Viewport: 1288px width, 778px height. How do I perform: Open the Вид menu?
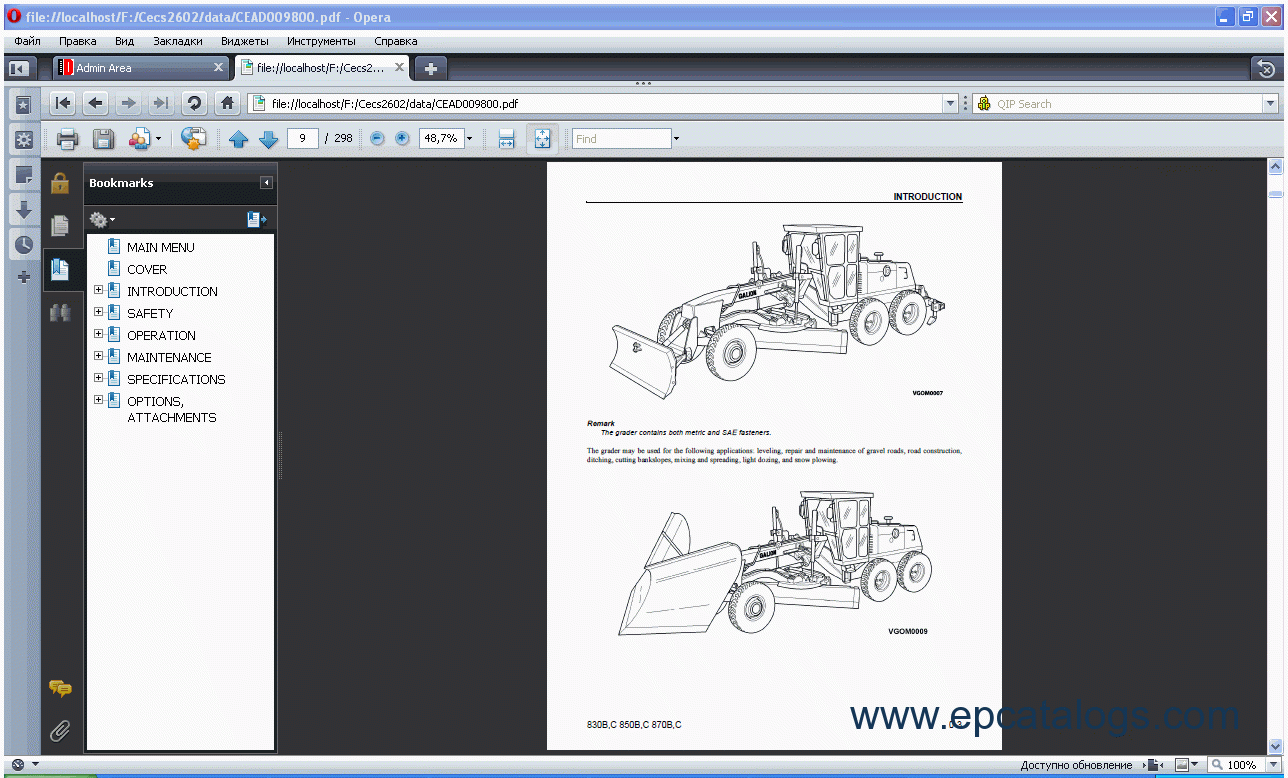[125, 41]
